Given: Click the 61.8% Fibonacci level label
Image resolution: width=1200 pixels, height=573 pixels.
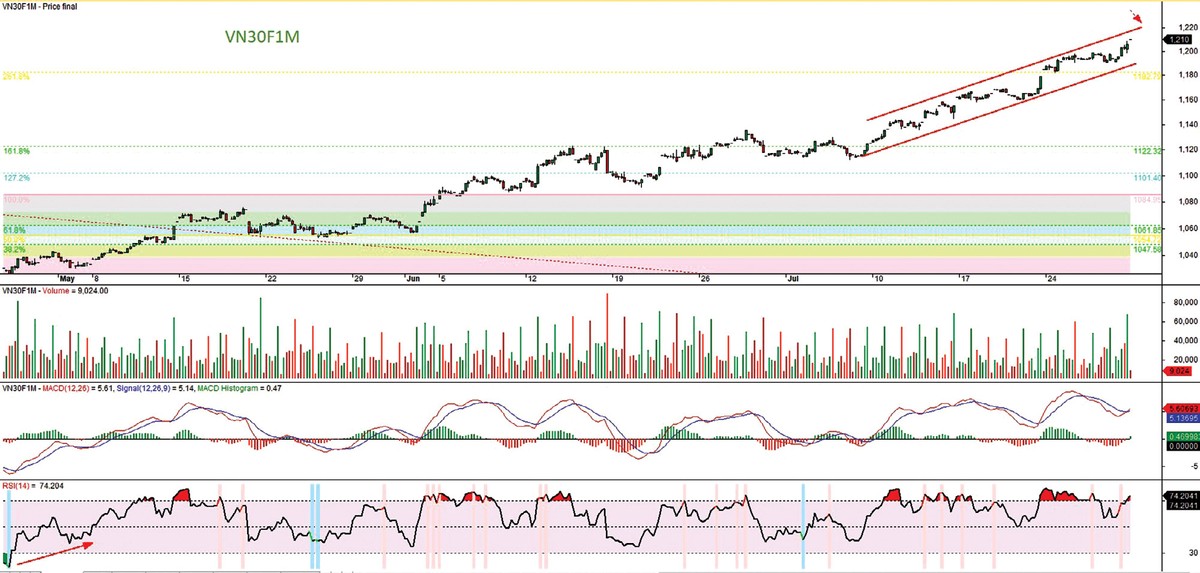Looking at the screenshot, I should (15, 229).
